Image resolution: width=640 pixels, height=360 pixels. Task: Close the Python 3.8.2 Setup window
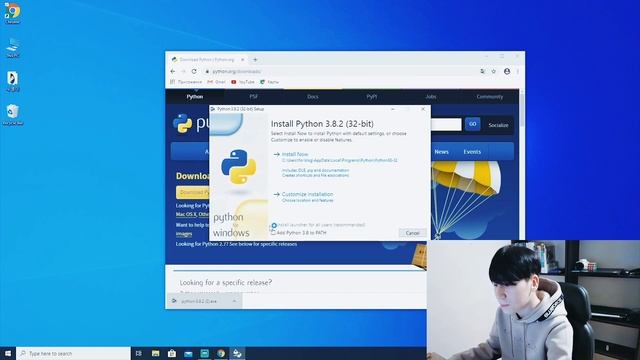tap(423, 109)
